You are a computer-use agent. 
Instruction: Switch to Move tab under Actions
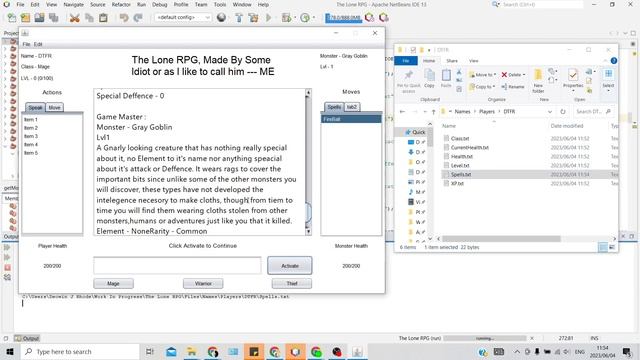point(54,107)
